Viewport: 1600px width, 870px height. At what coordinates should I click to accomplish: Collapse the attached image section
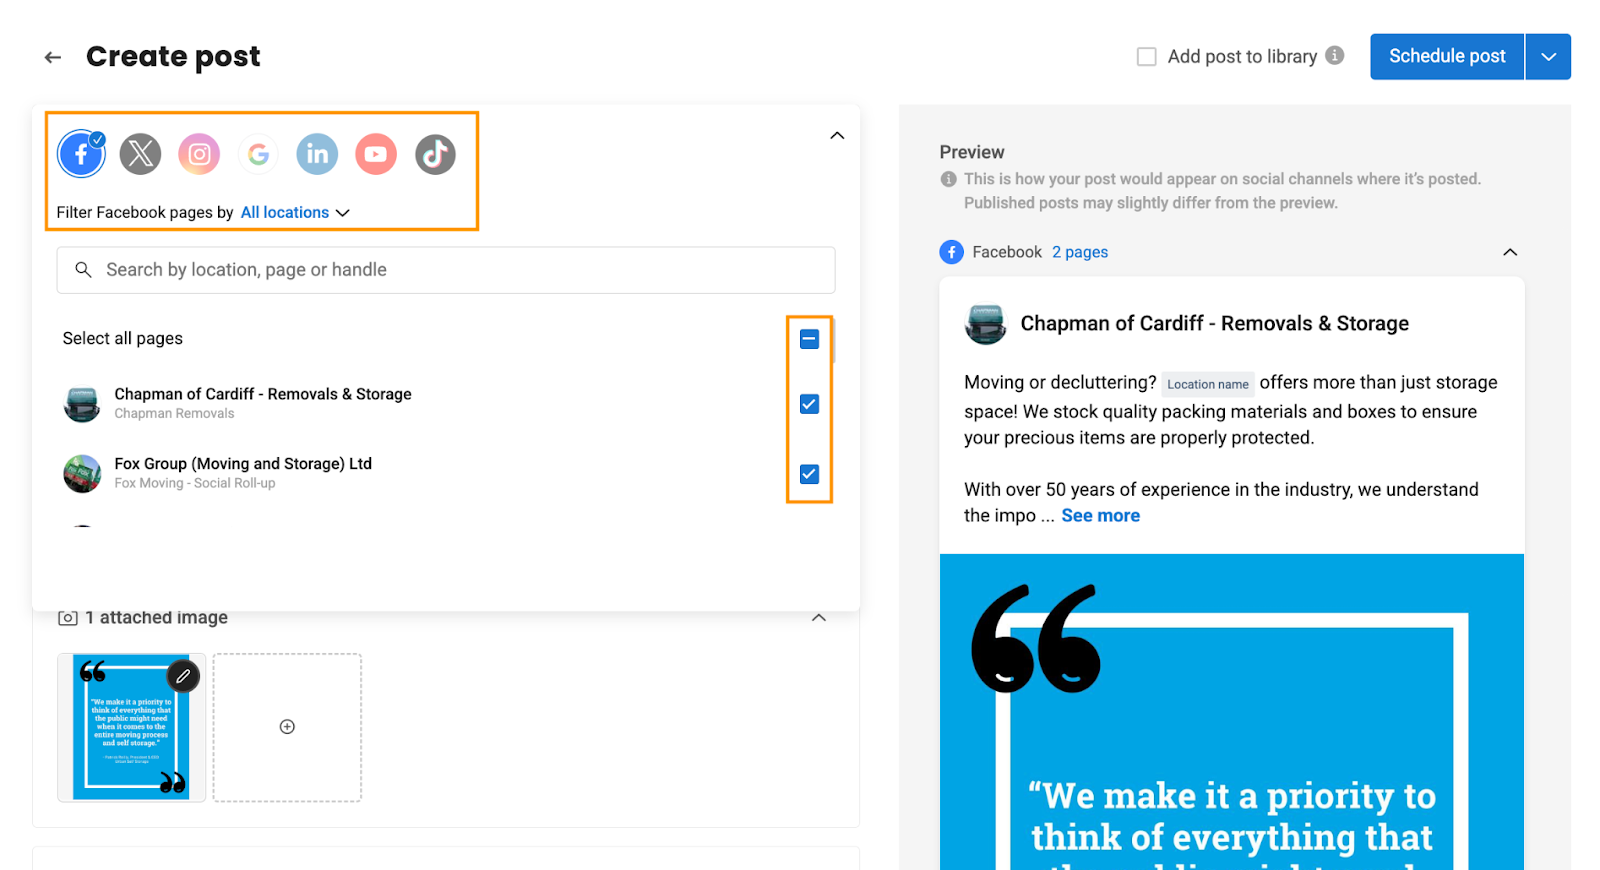[819, 618]
